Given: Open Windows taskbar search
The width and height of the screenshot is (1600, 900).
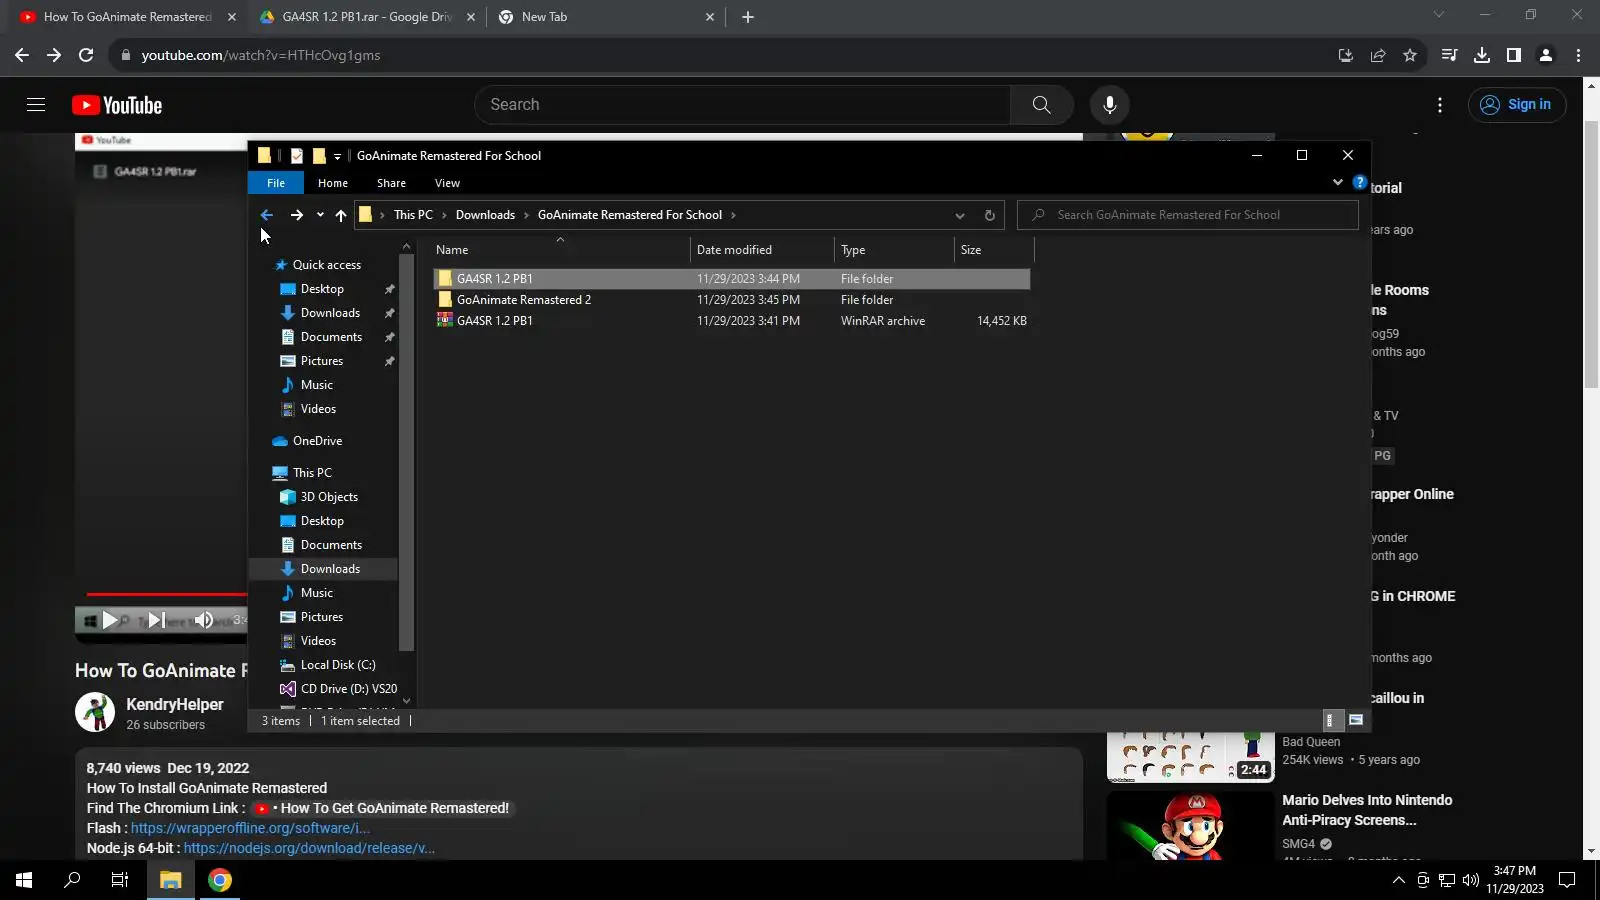Looking at the screenshot, I should click(72, 880).
